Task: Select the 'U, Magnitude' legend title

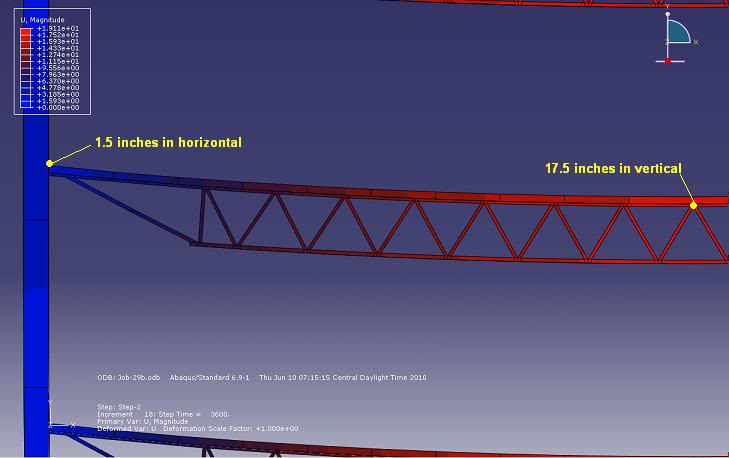Action: coord(41,18)
